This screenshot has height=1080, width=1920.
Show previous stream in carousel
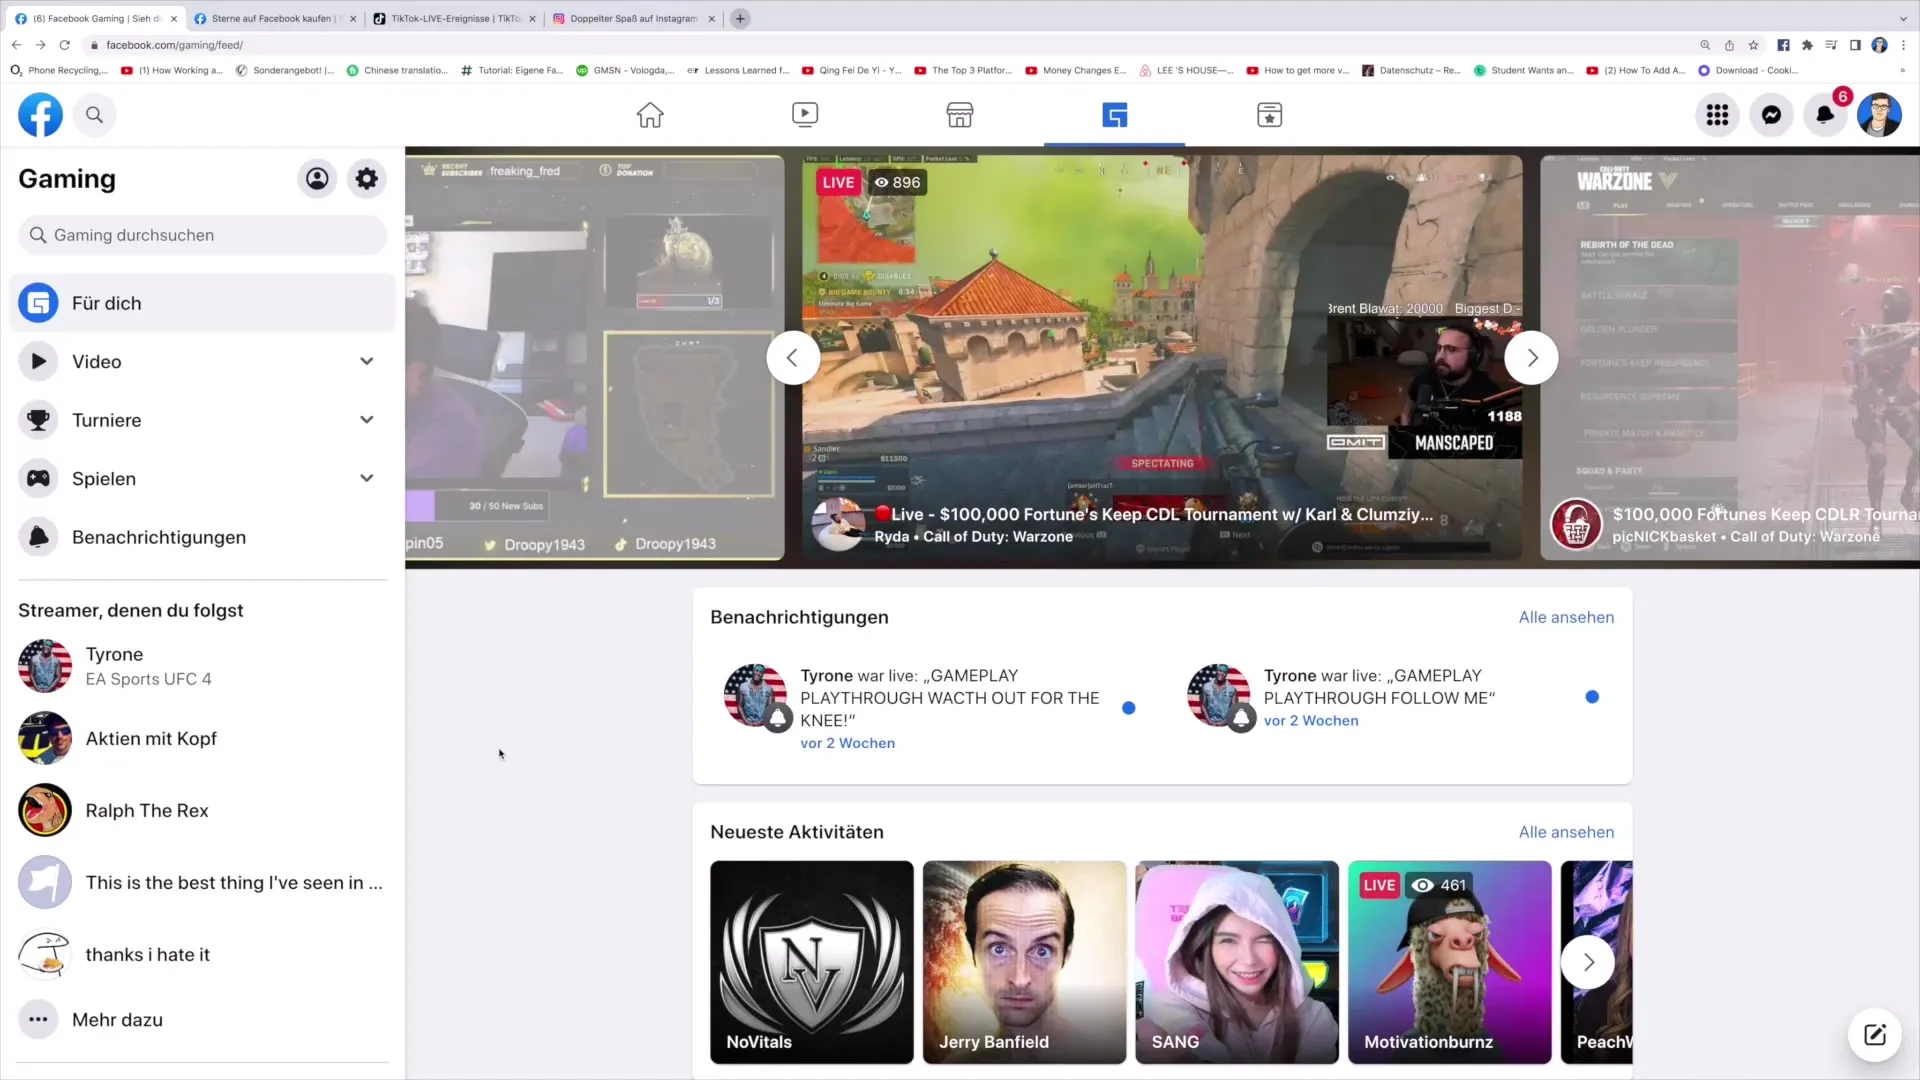pyautogui.click(x=792, y=358)
